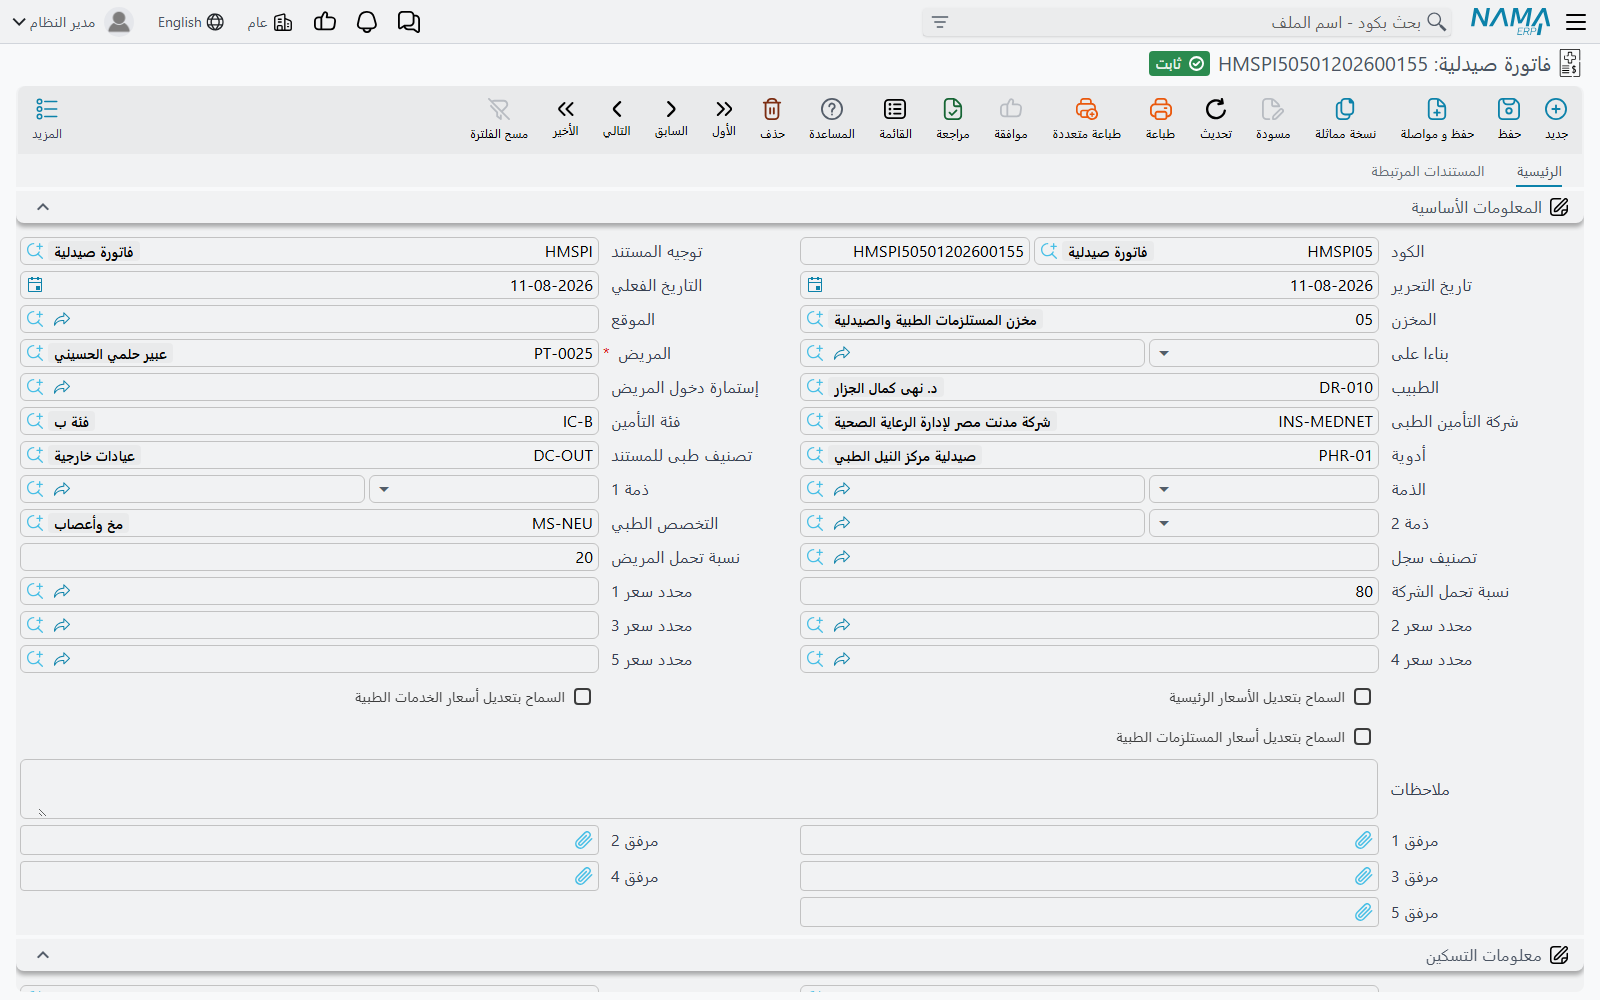Click the حفظ (Save) toolbar icon
The image size is (1600, 1000).
coord(1509,109)
